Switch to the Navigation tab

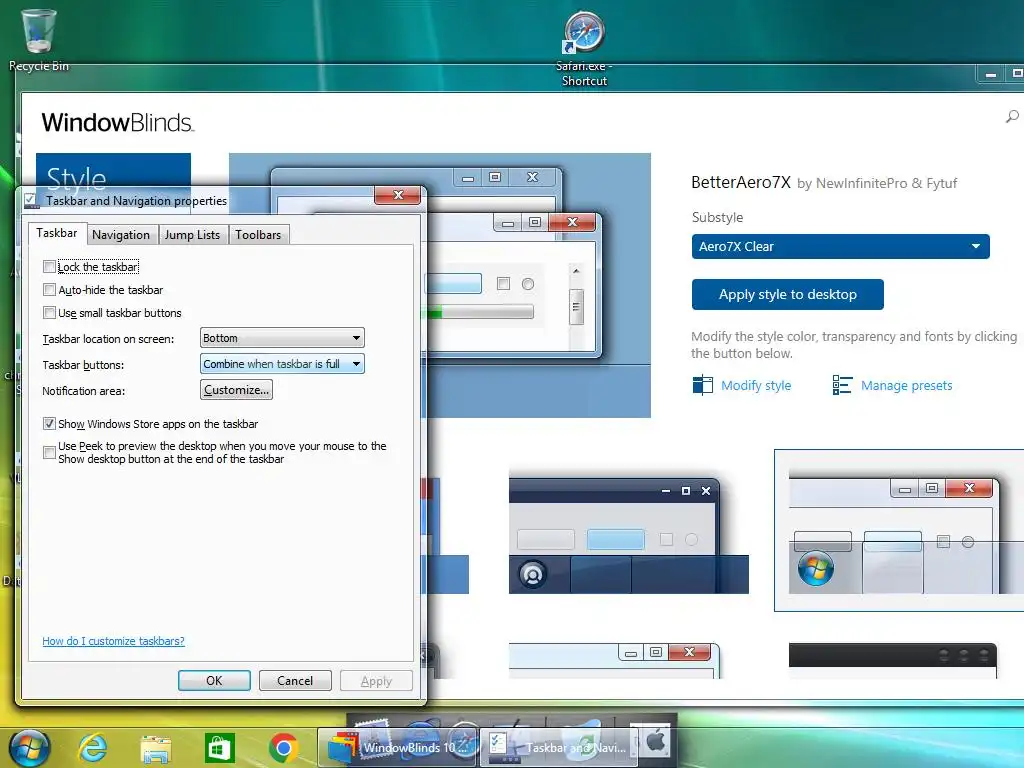point(121,234)
